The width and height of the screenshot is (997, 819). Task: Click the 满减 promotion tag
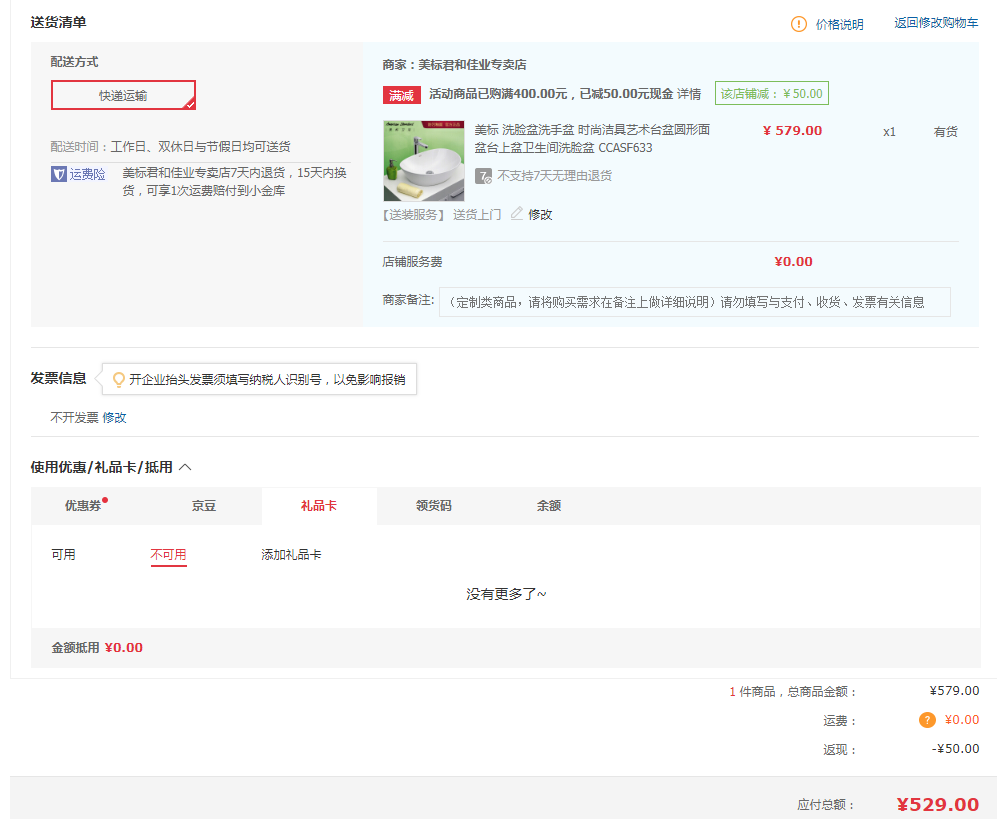coord(401,95)
